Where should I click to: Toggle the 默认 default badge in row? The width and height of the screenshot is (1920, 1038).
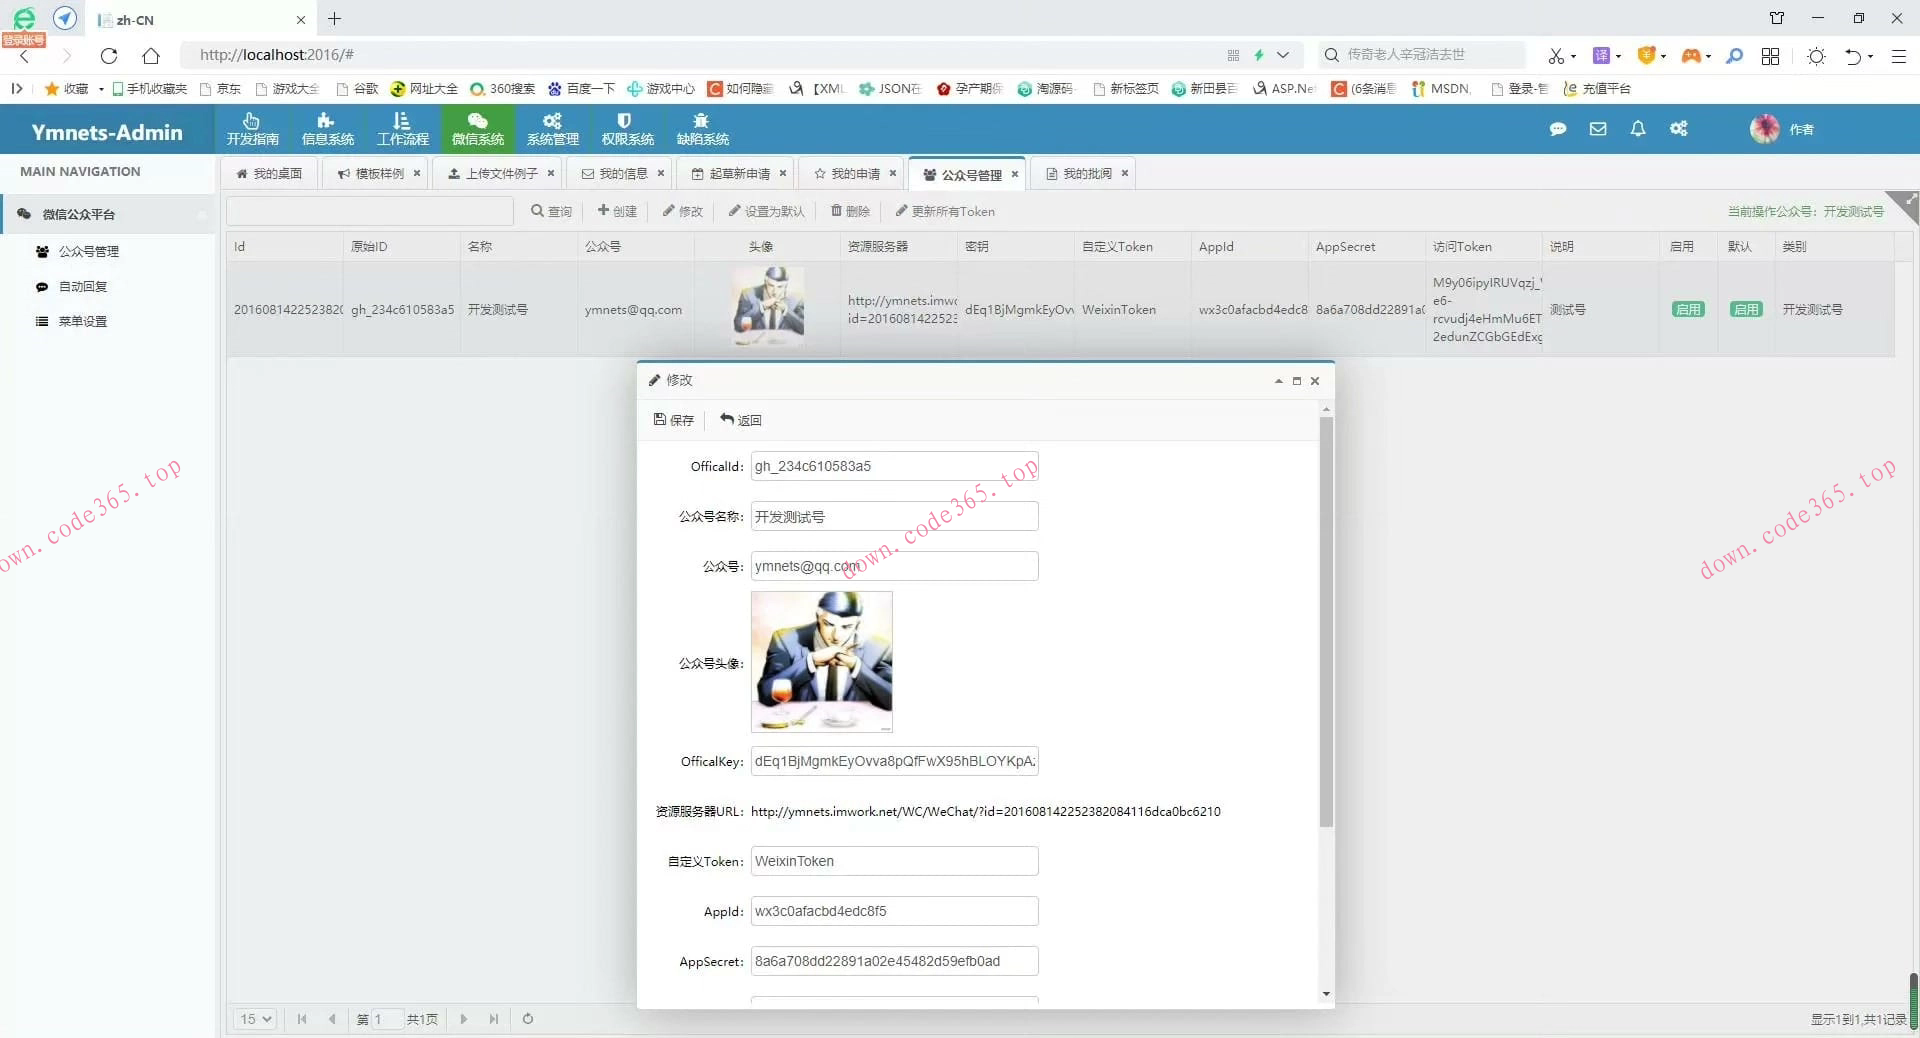[x=1745, y=310]
